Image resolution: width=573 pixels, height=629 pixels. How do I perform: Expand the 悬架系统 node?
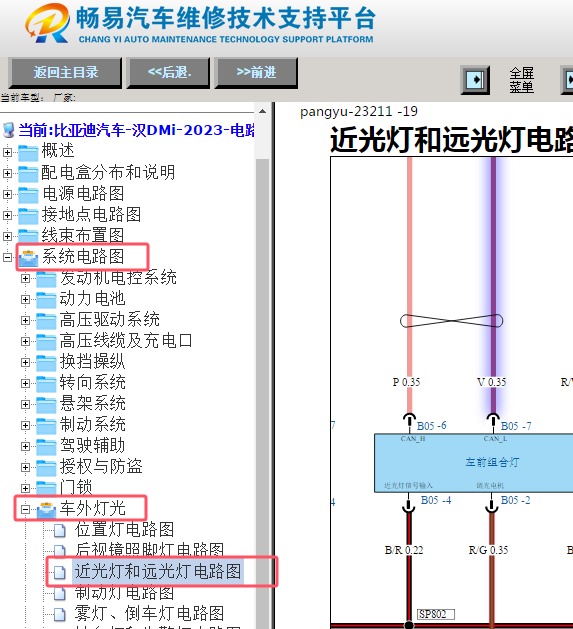pyautogui.click(x=25, y=404)
